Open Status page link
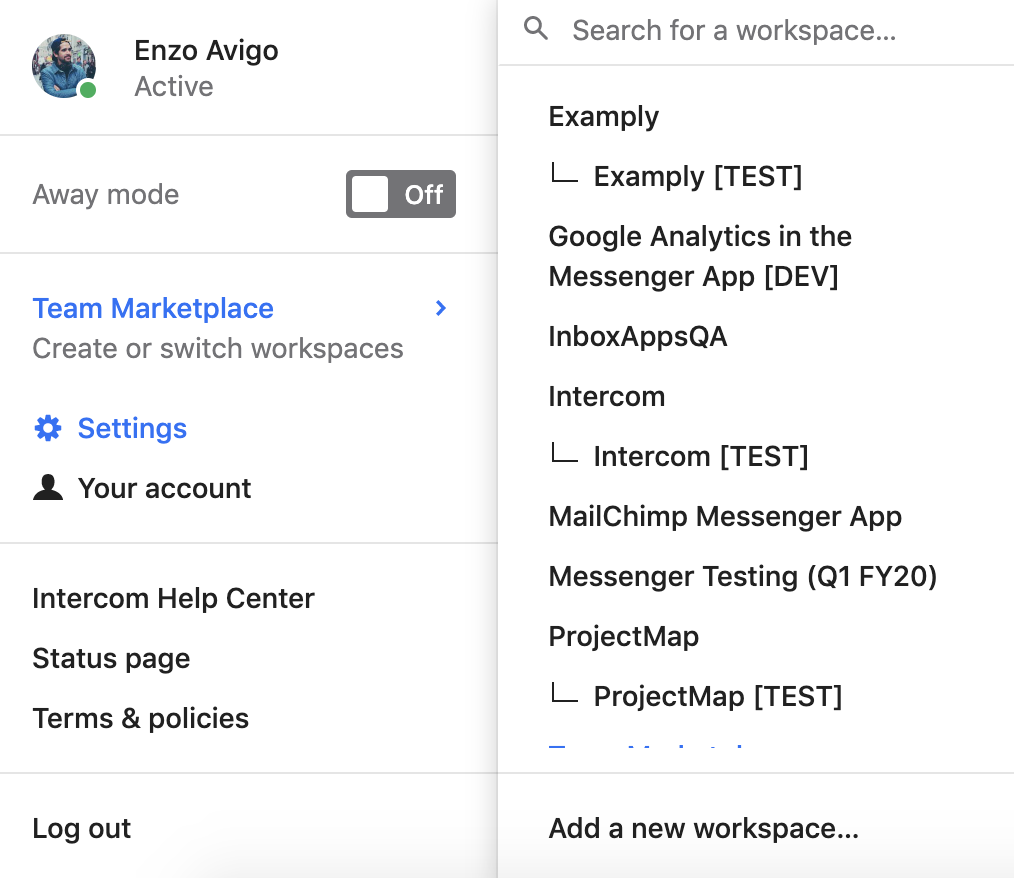1014x878 pixels. 111,659
